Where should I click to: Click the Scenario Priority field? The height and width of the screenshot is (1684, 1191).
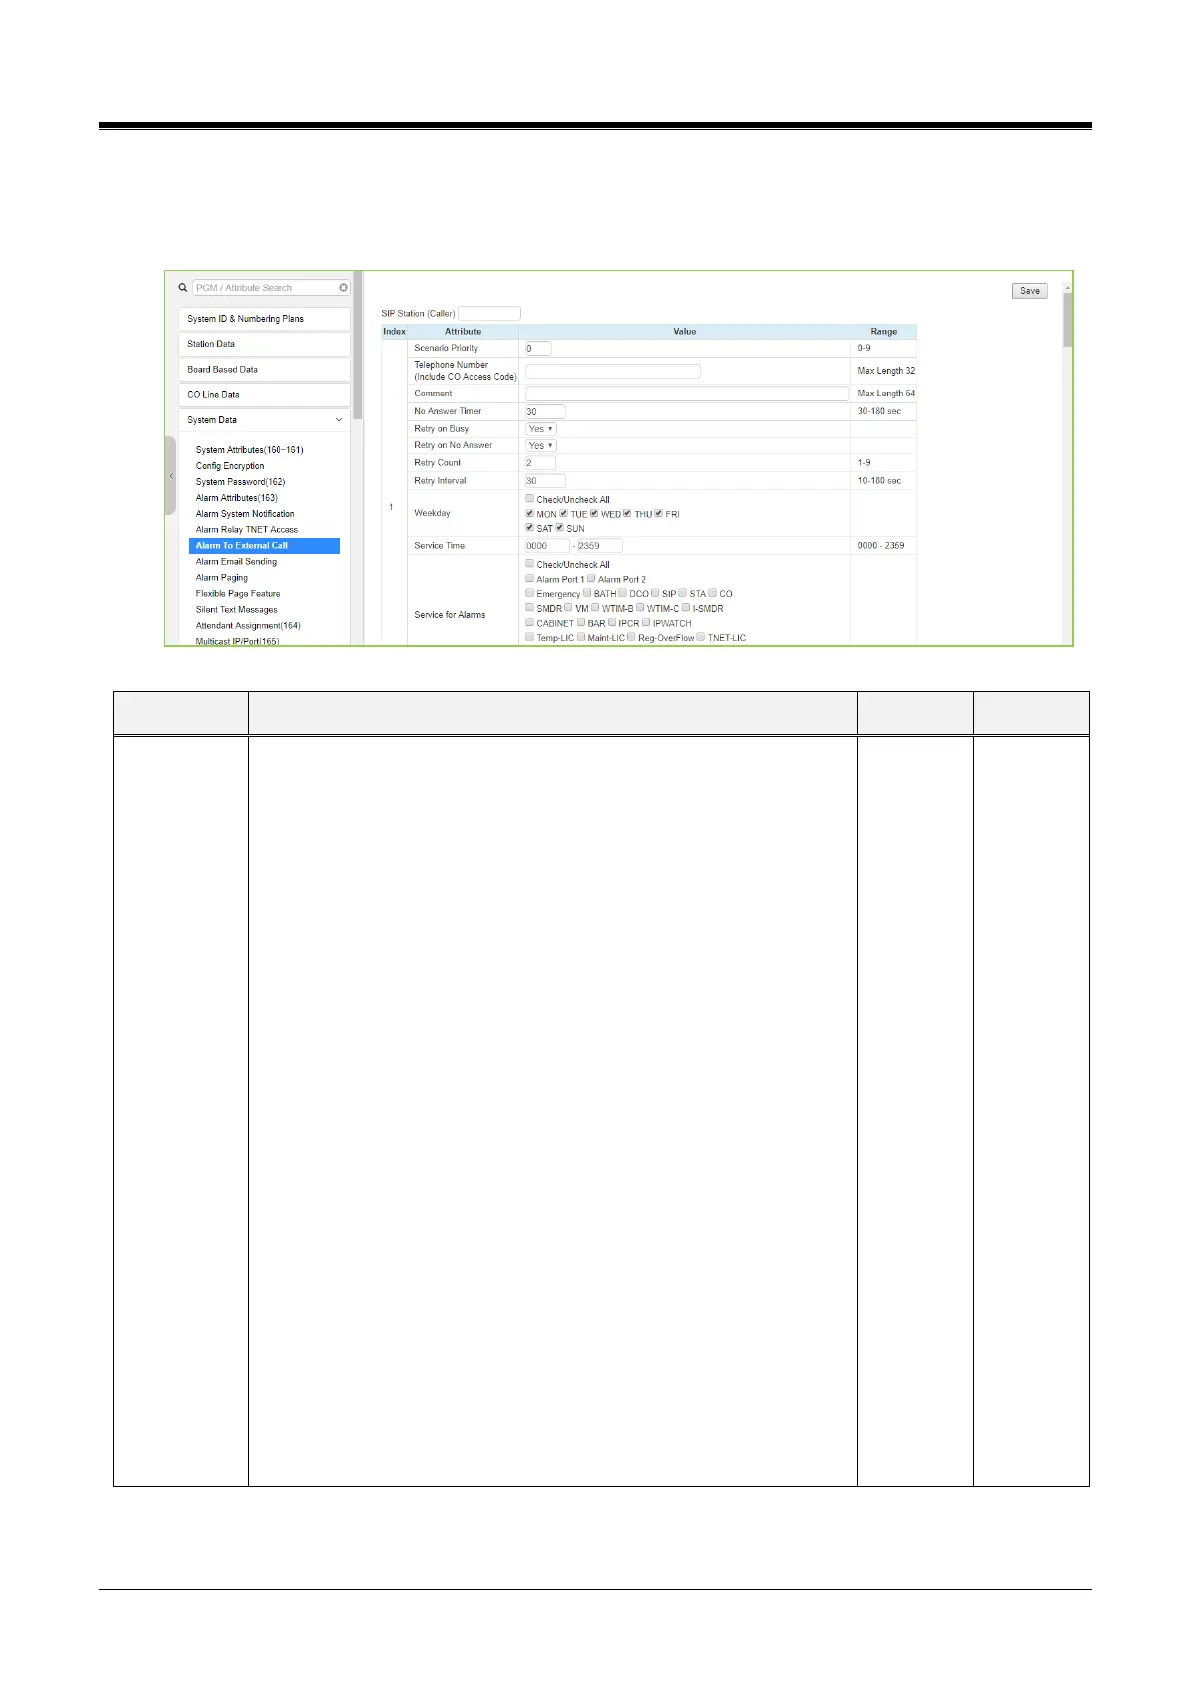538,349
